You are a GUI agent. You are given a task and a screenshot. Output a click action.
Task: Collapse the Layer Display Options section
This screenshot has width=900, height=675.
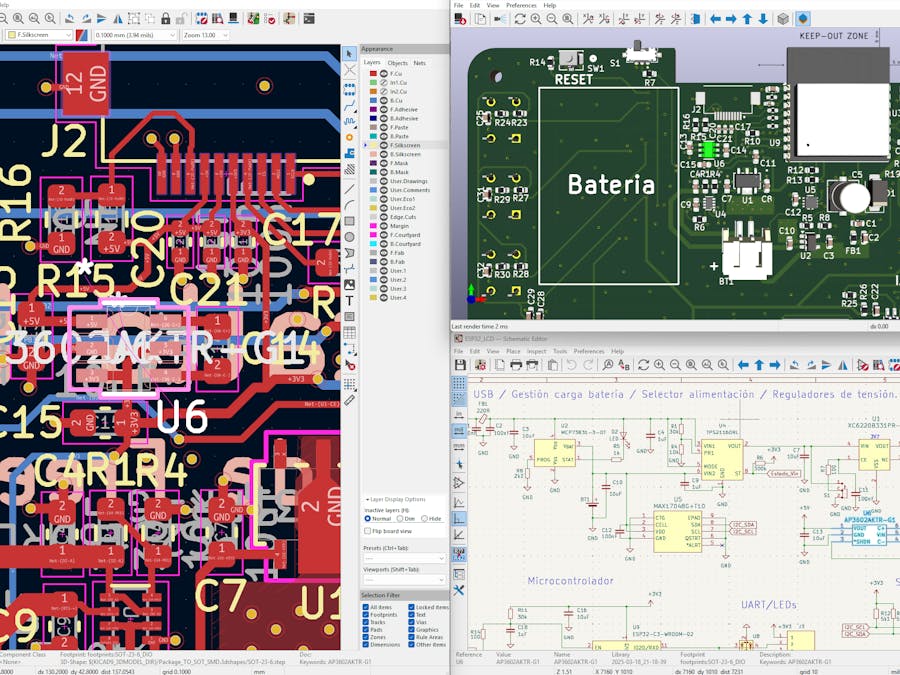coord(368,499)
